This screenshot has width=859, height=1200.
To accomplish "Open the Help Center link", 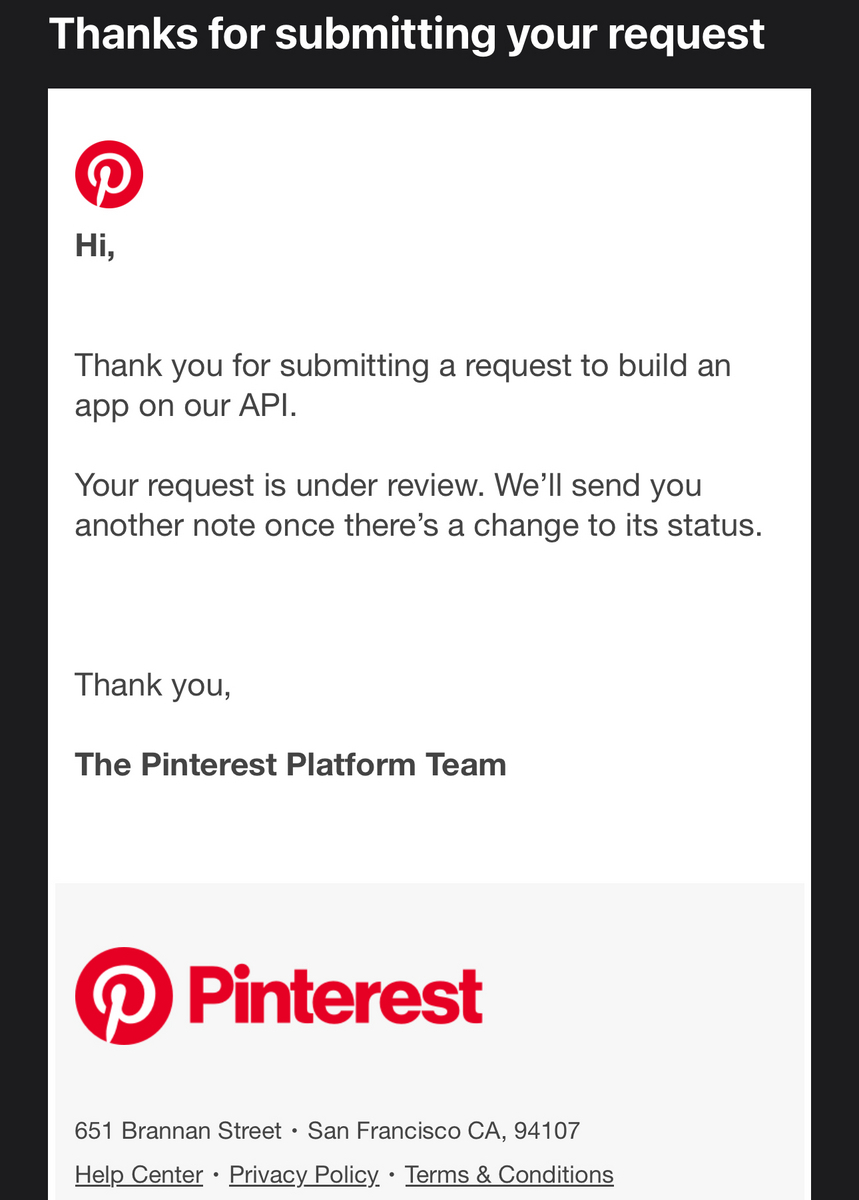I will 139,1174.
